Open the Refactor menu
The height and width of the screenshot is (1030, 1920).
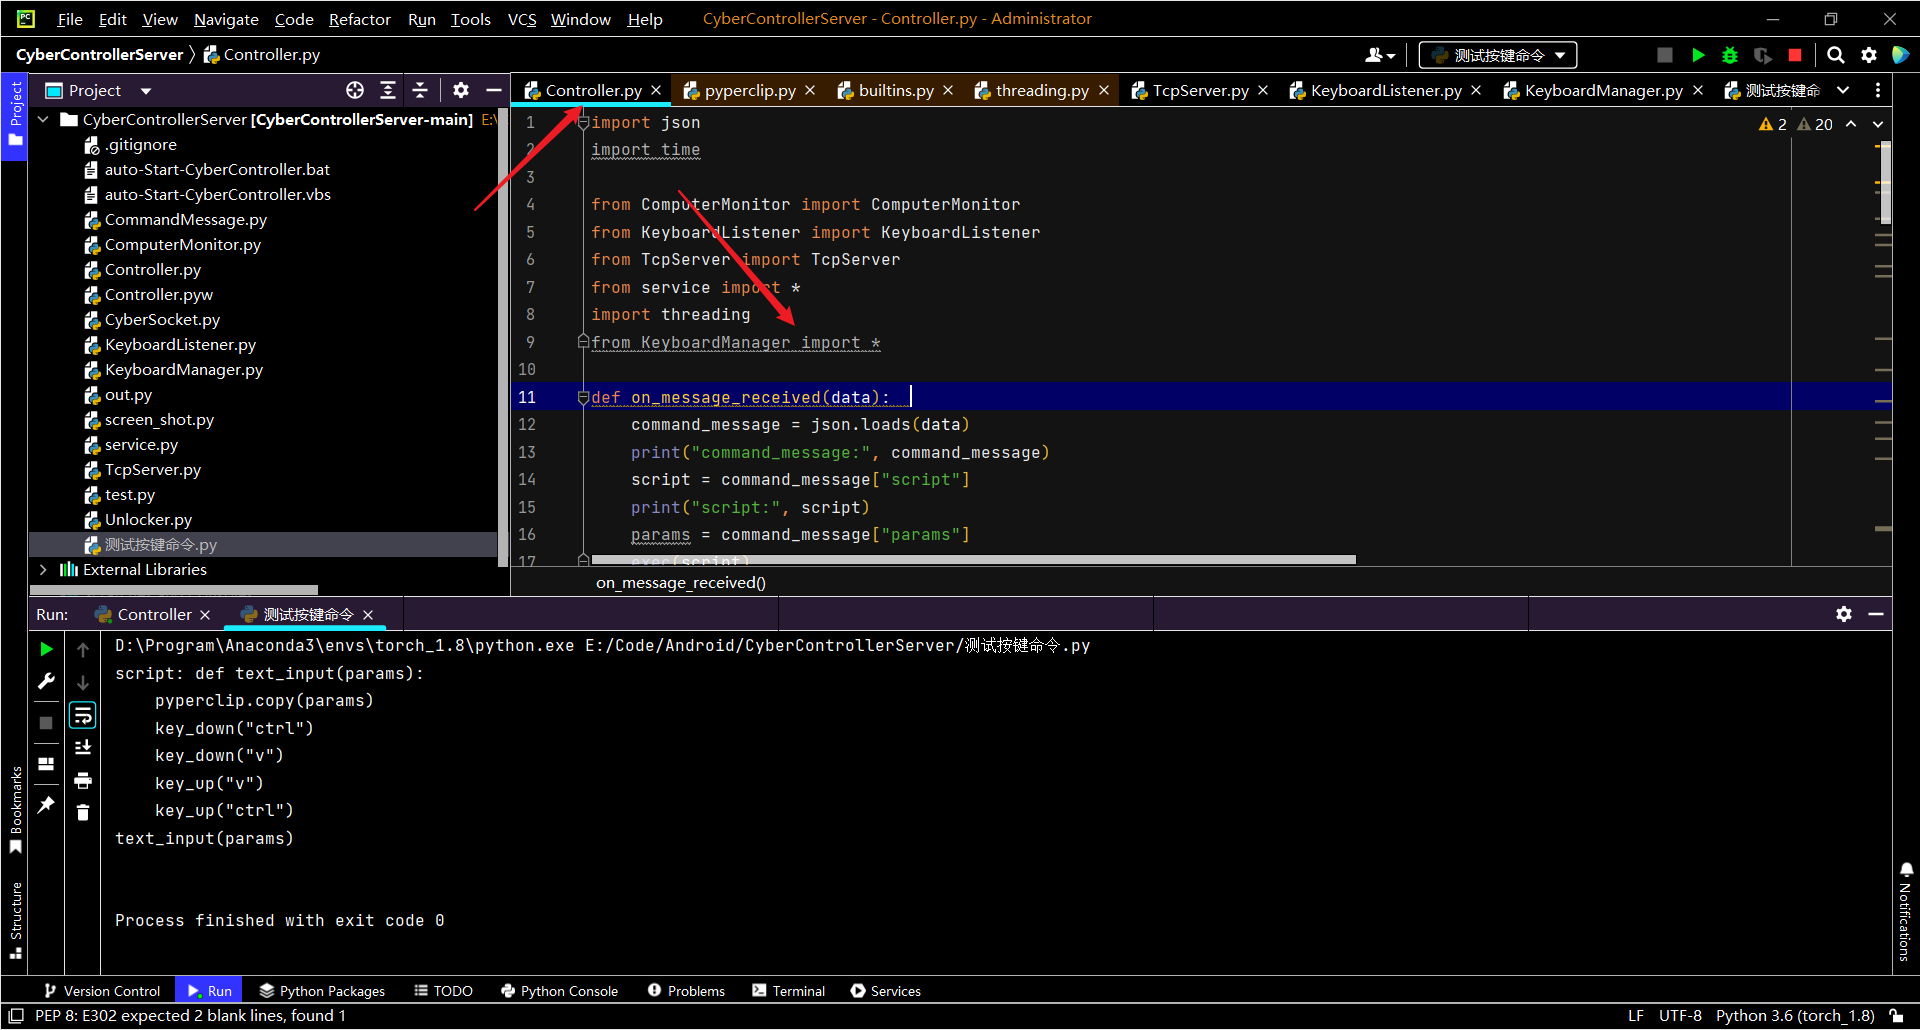coord(359,19)
